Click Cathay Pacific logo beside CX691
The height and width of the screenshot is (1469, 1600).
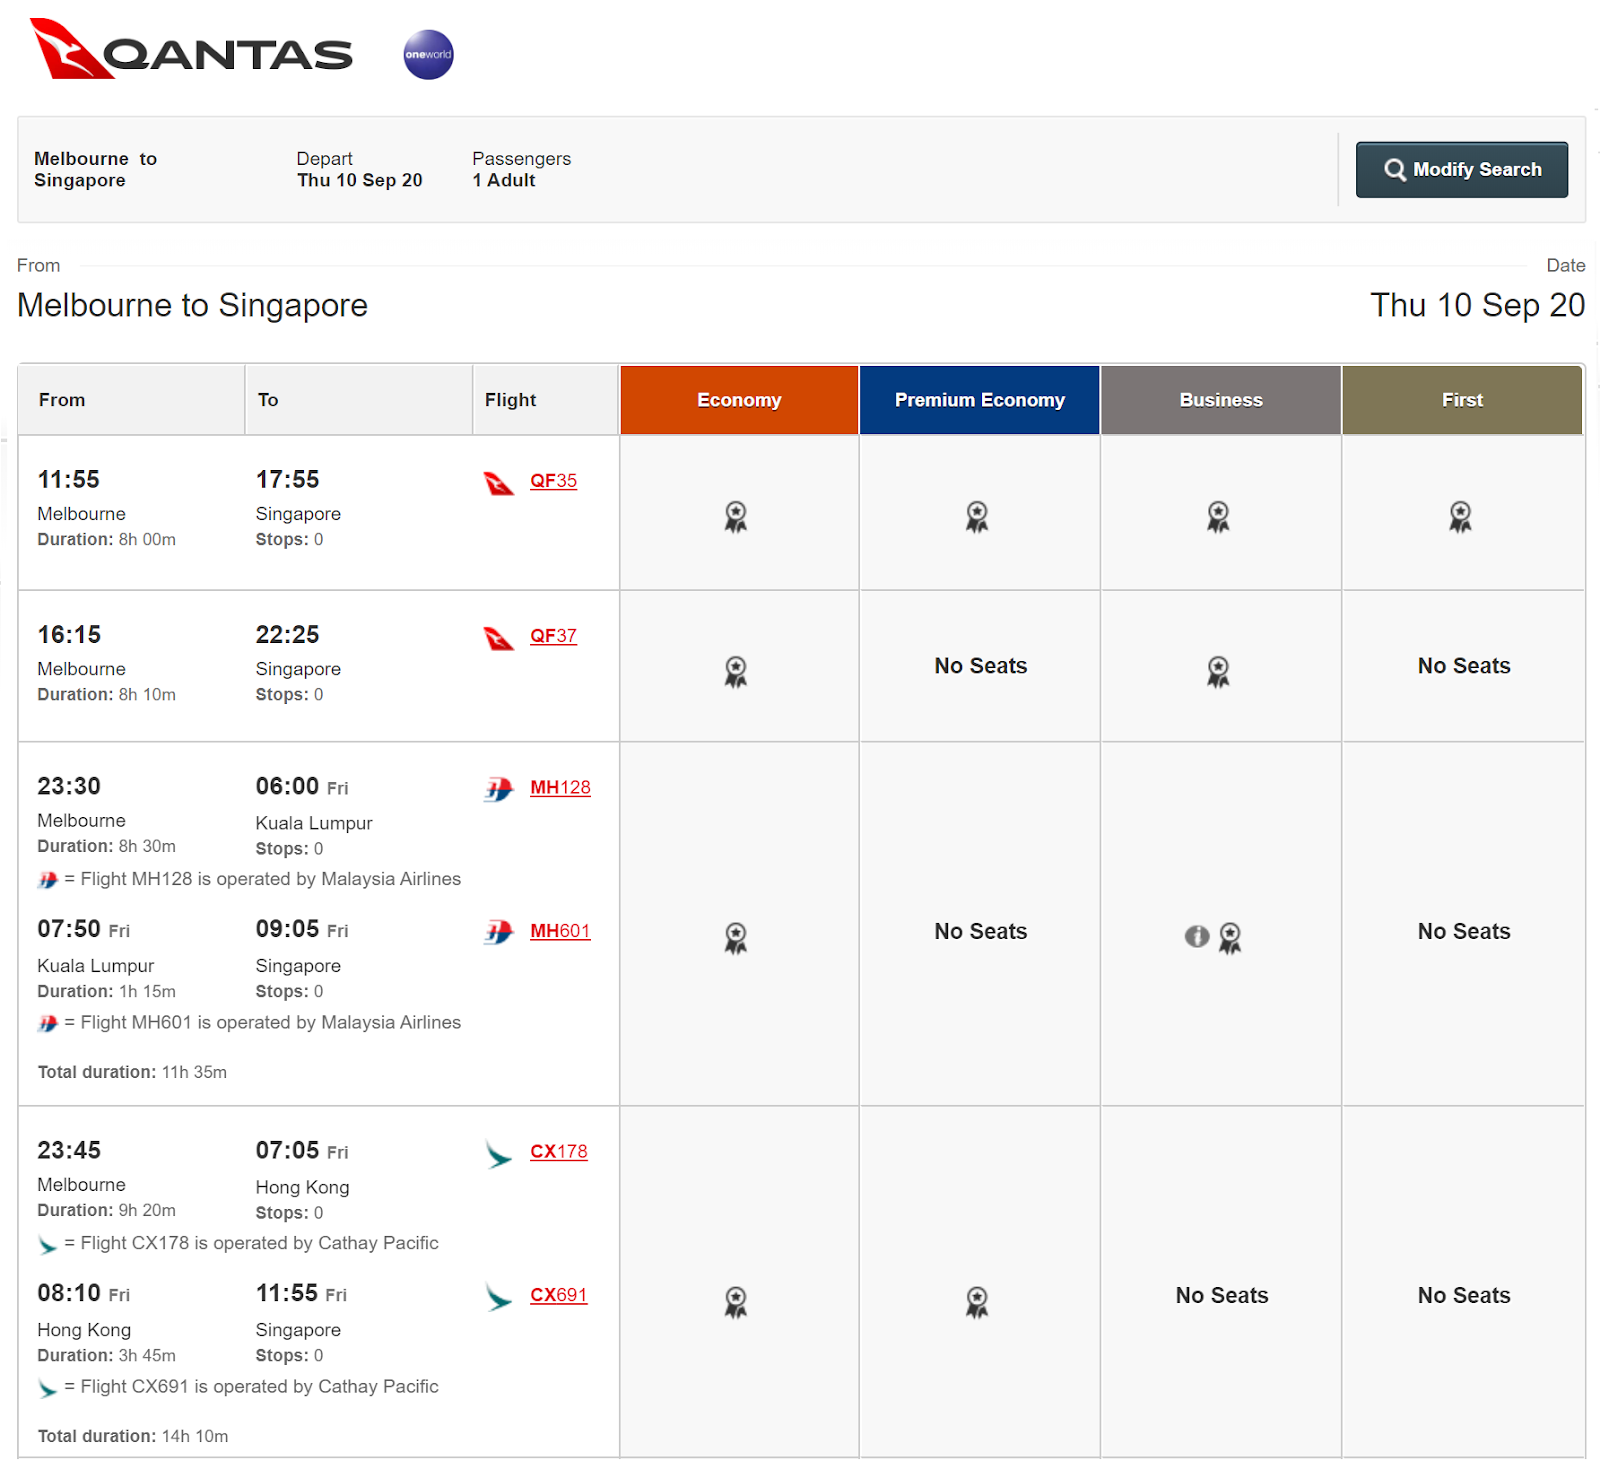click(498, 1297)
